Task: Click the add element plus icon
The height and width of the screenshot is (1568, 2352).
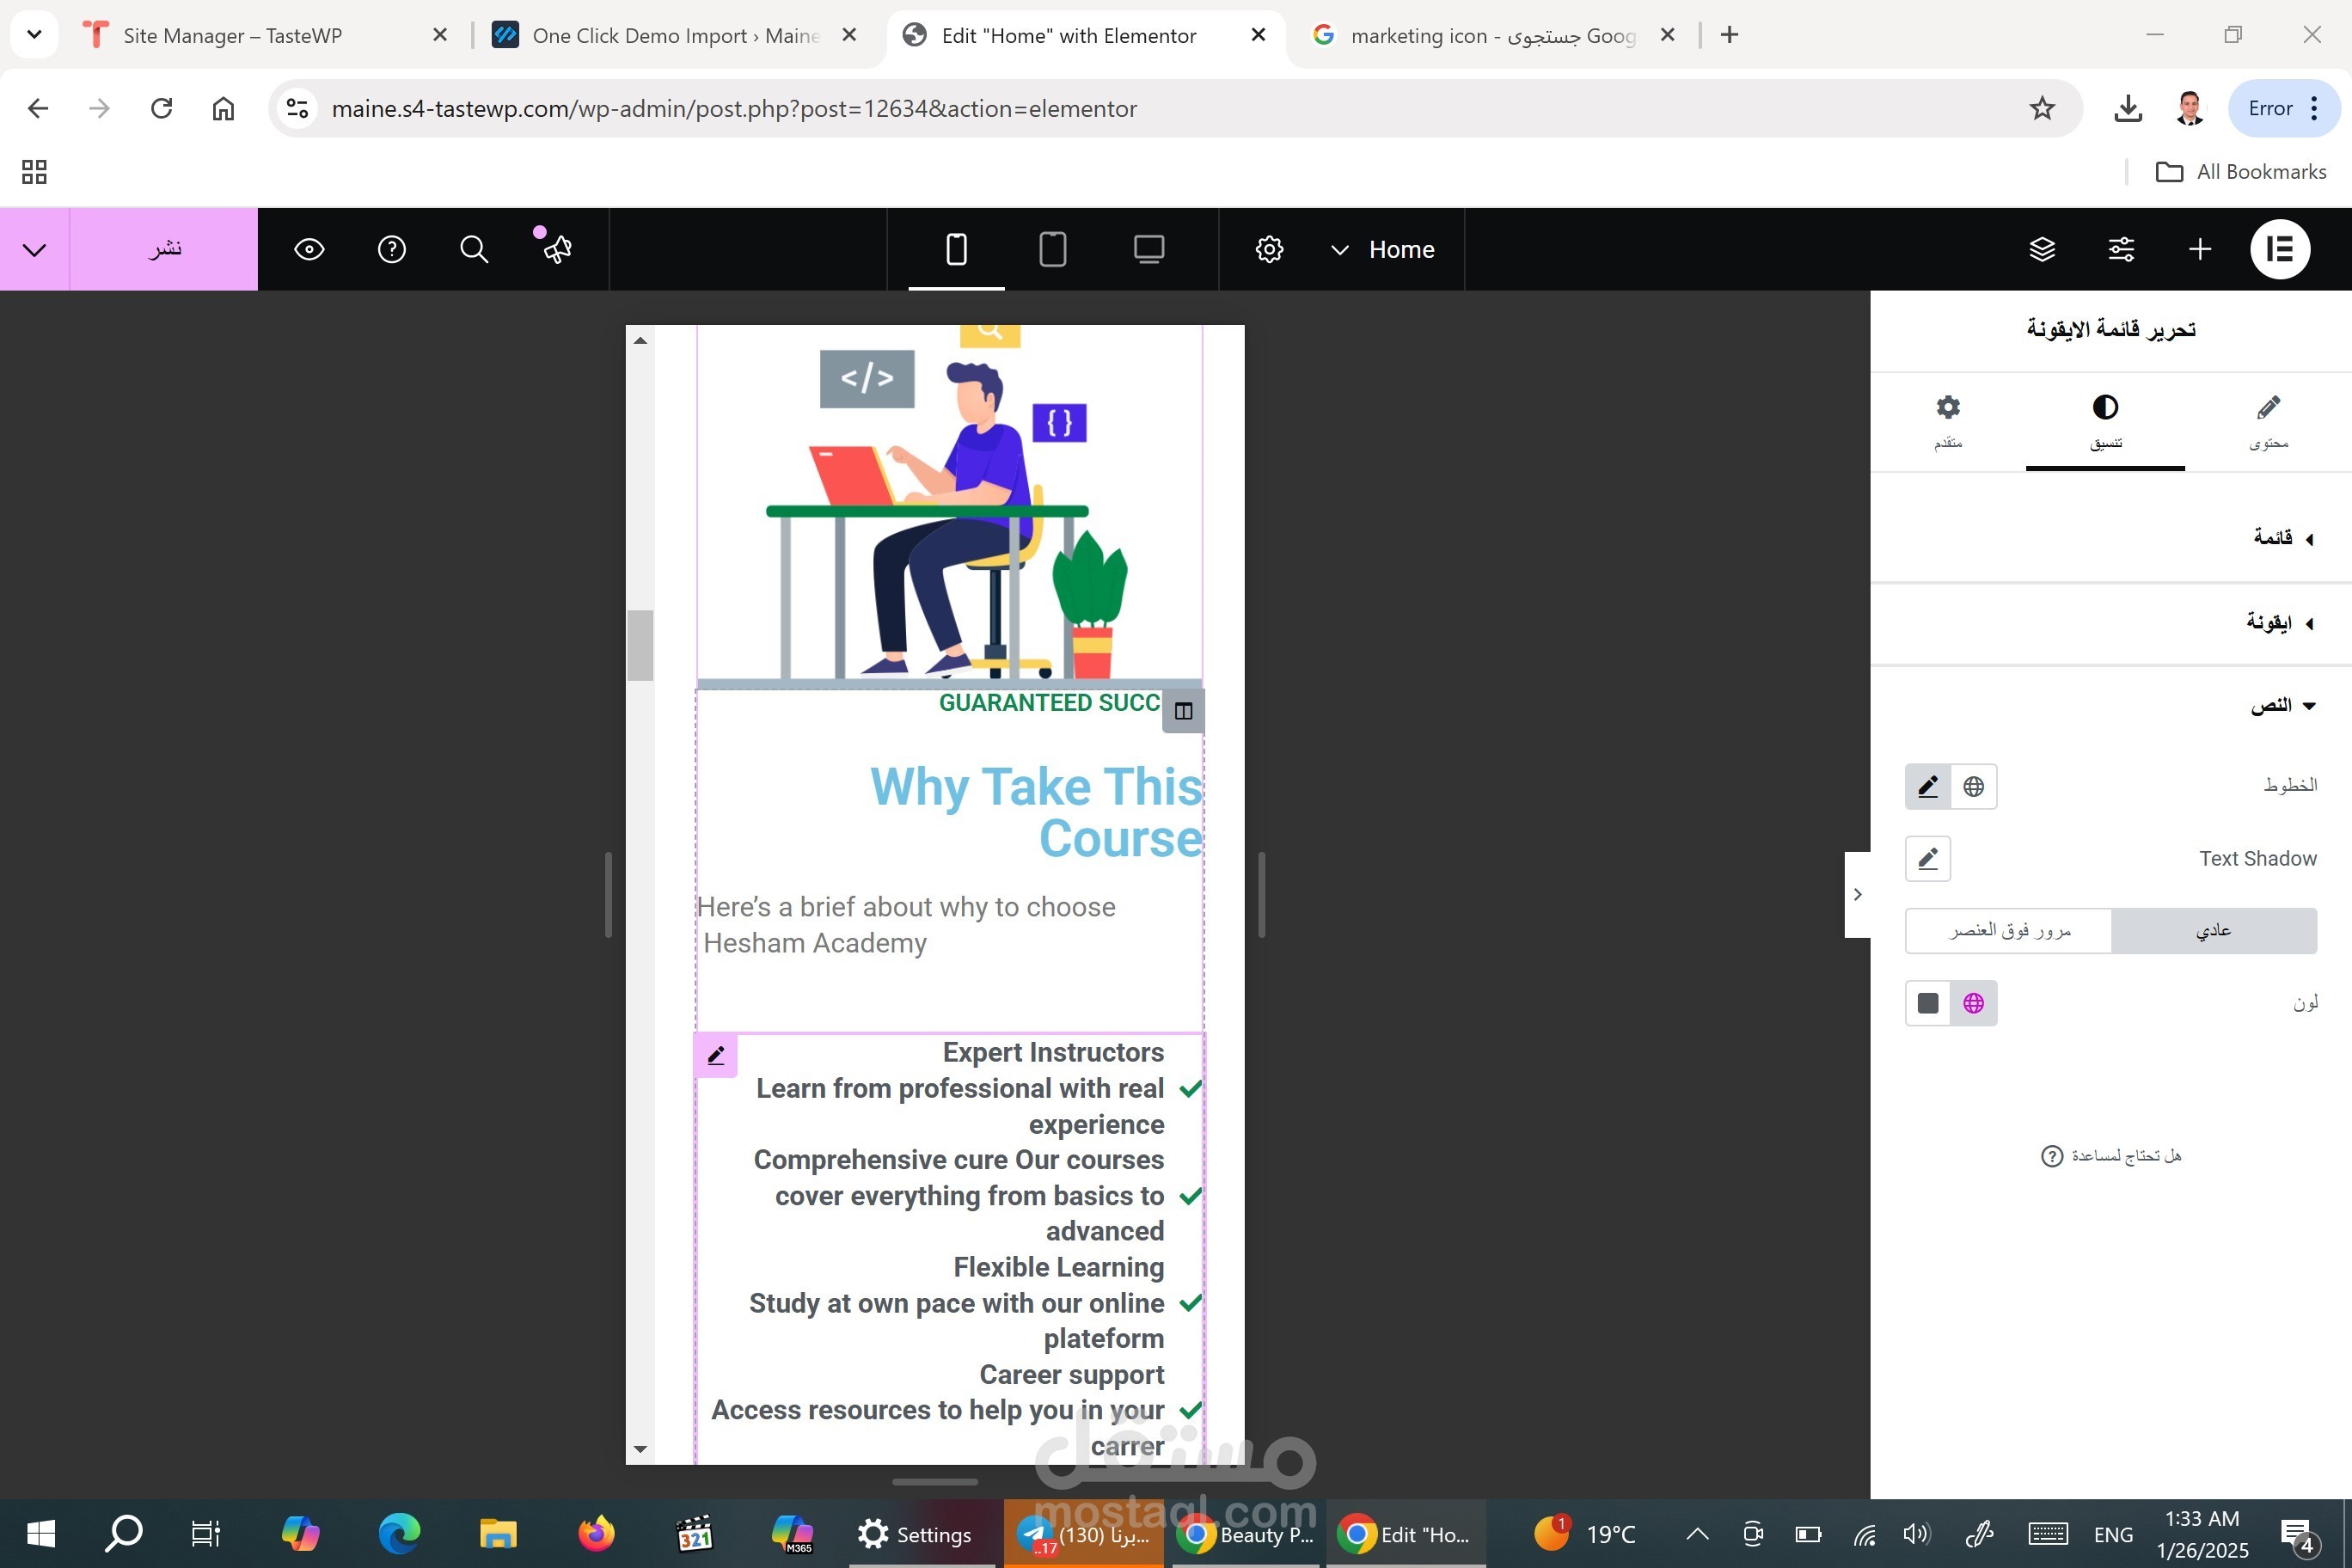Action: click(2199, 249)
